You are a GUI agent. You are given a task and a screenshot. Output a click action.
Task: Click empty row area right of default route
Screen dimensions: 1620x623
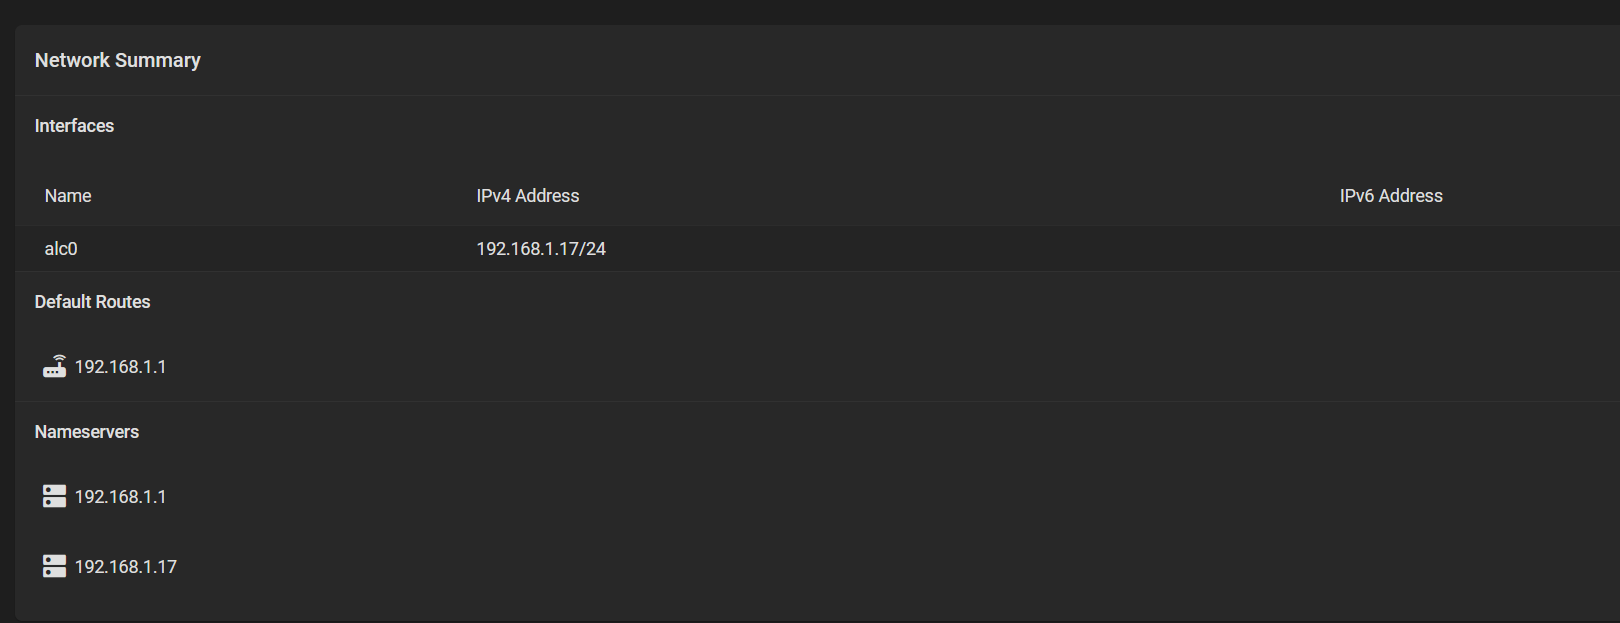point(800,367)
